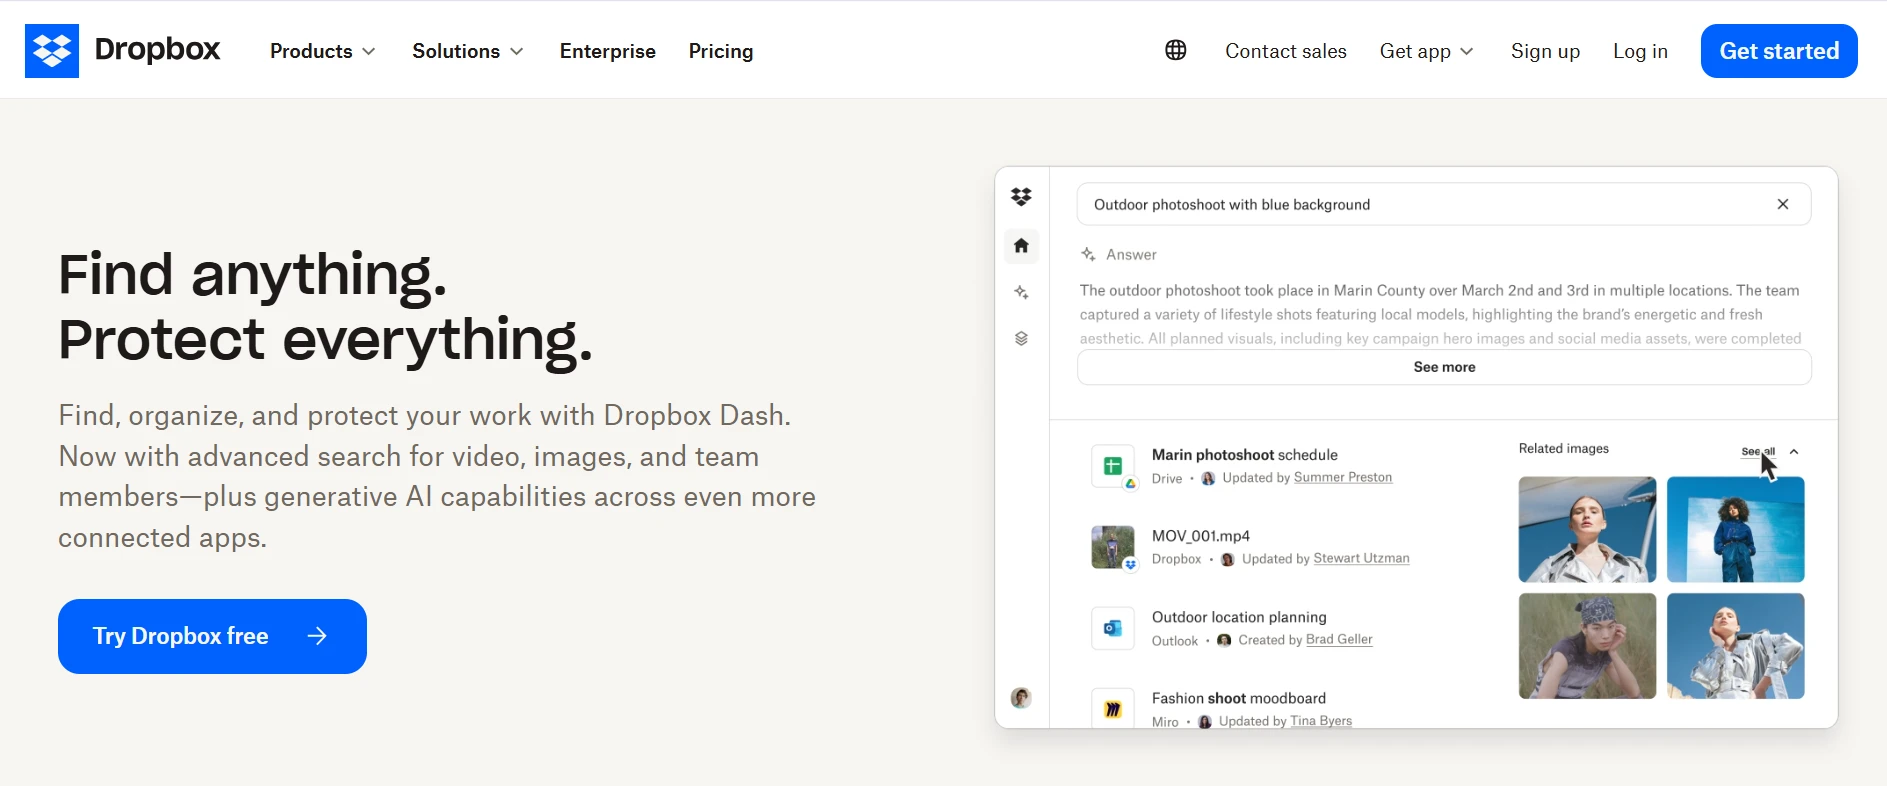Open the MOV_001.mp4 result
Viewport: 1887px width, 786px height.
[1201, 536]
